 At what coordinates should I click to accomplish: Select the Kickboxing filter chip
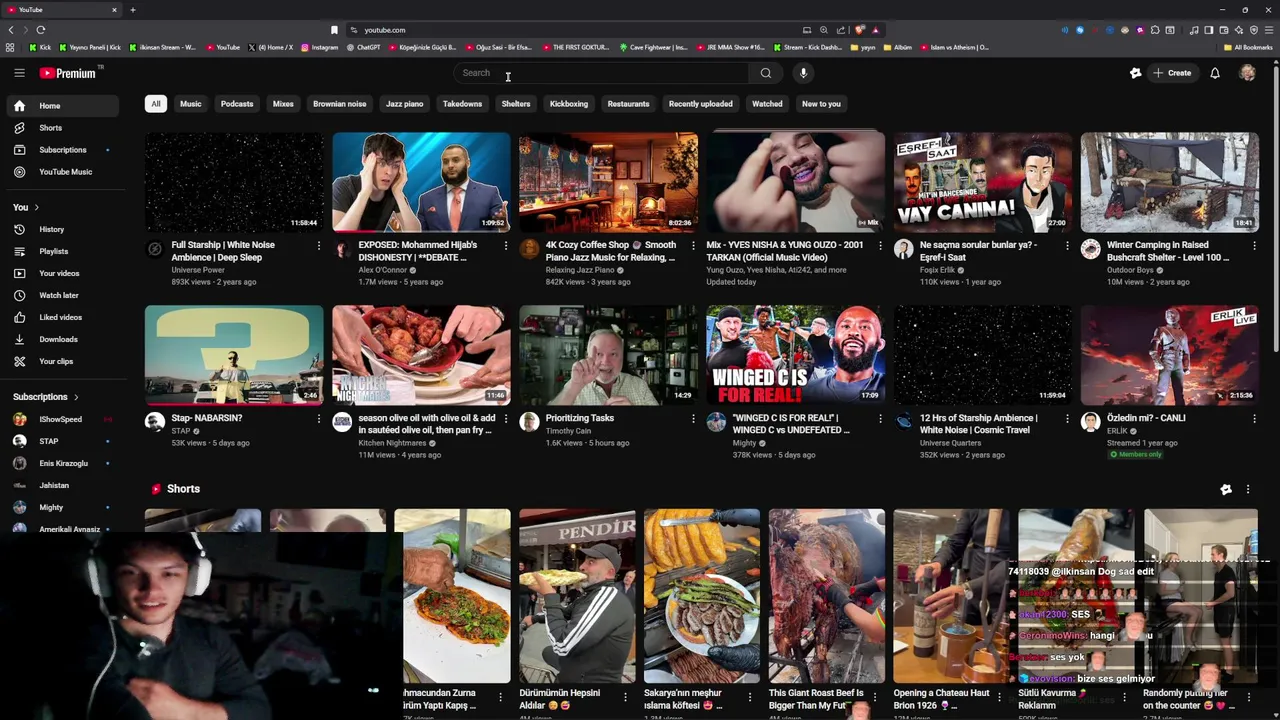coord(569,104)
